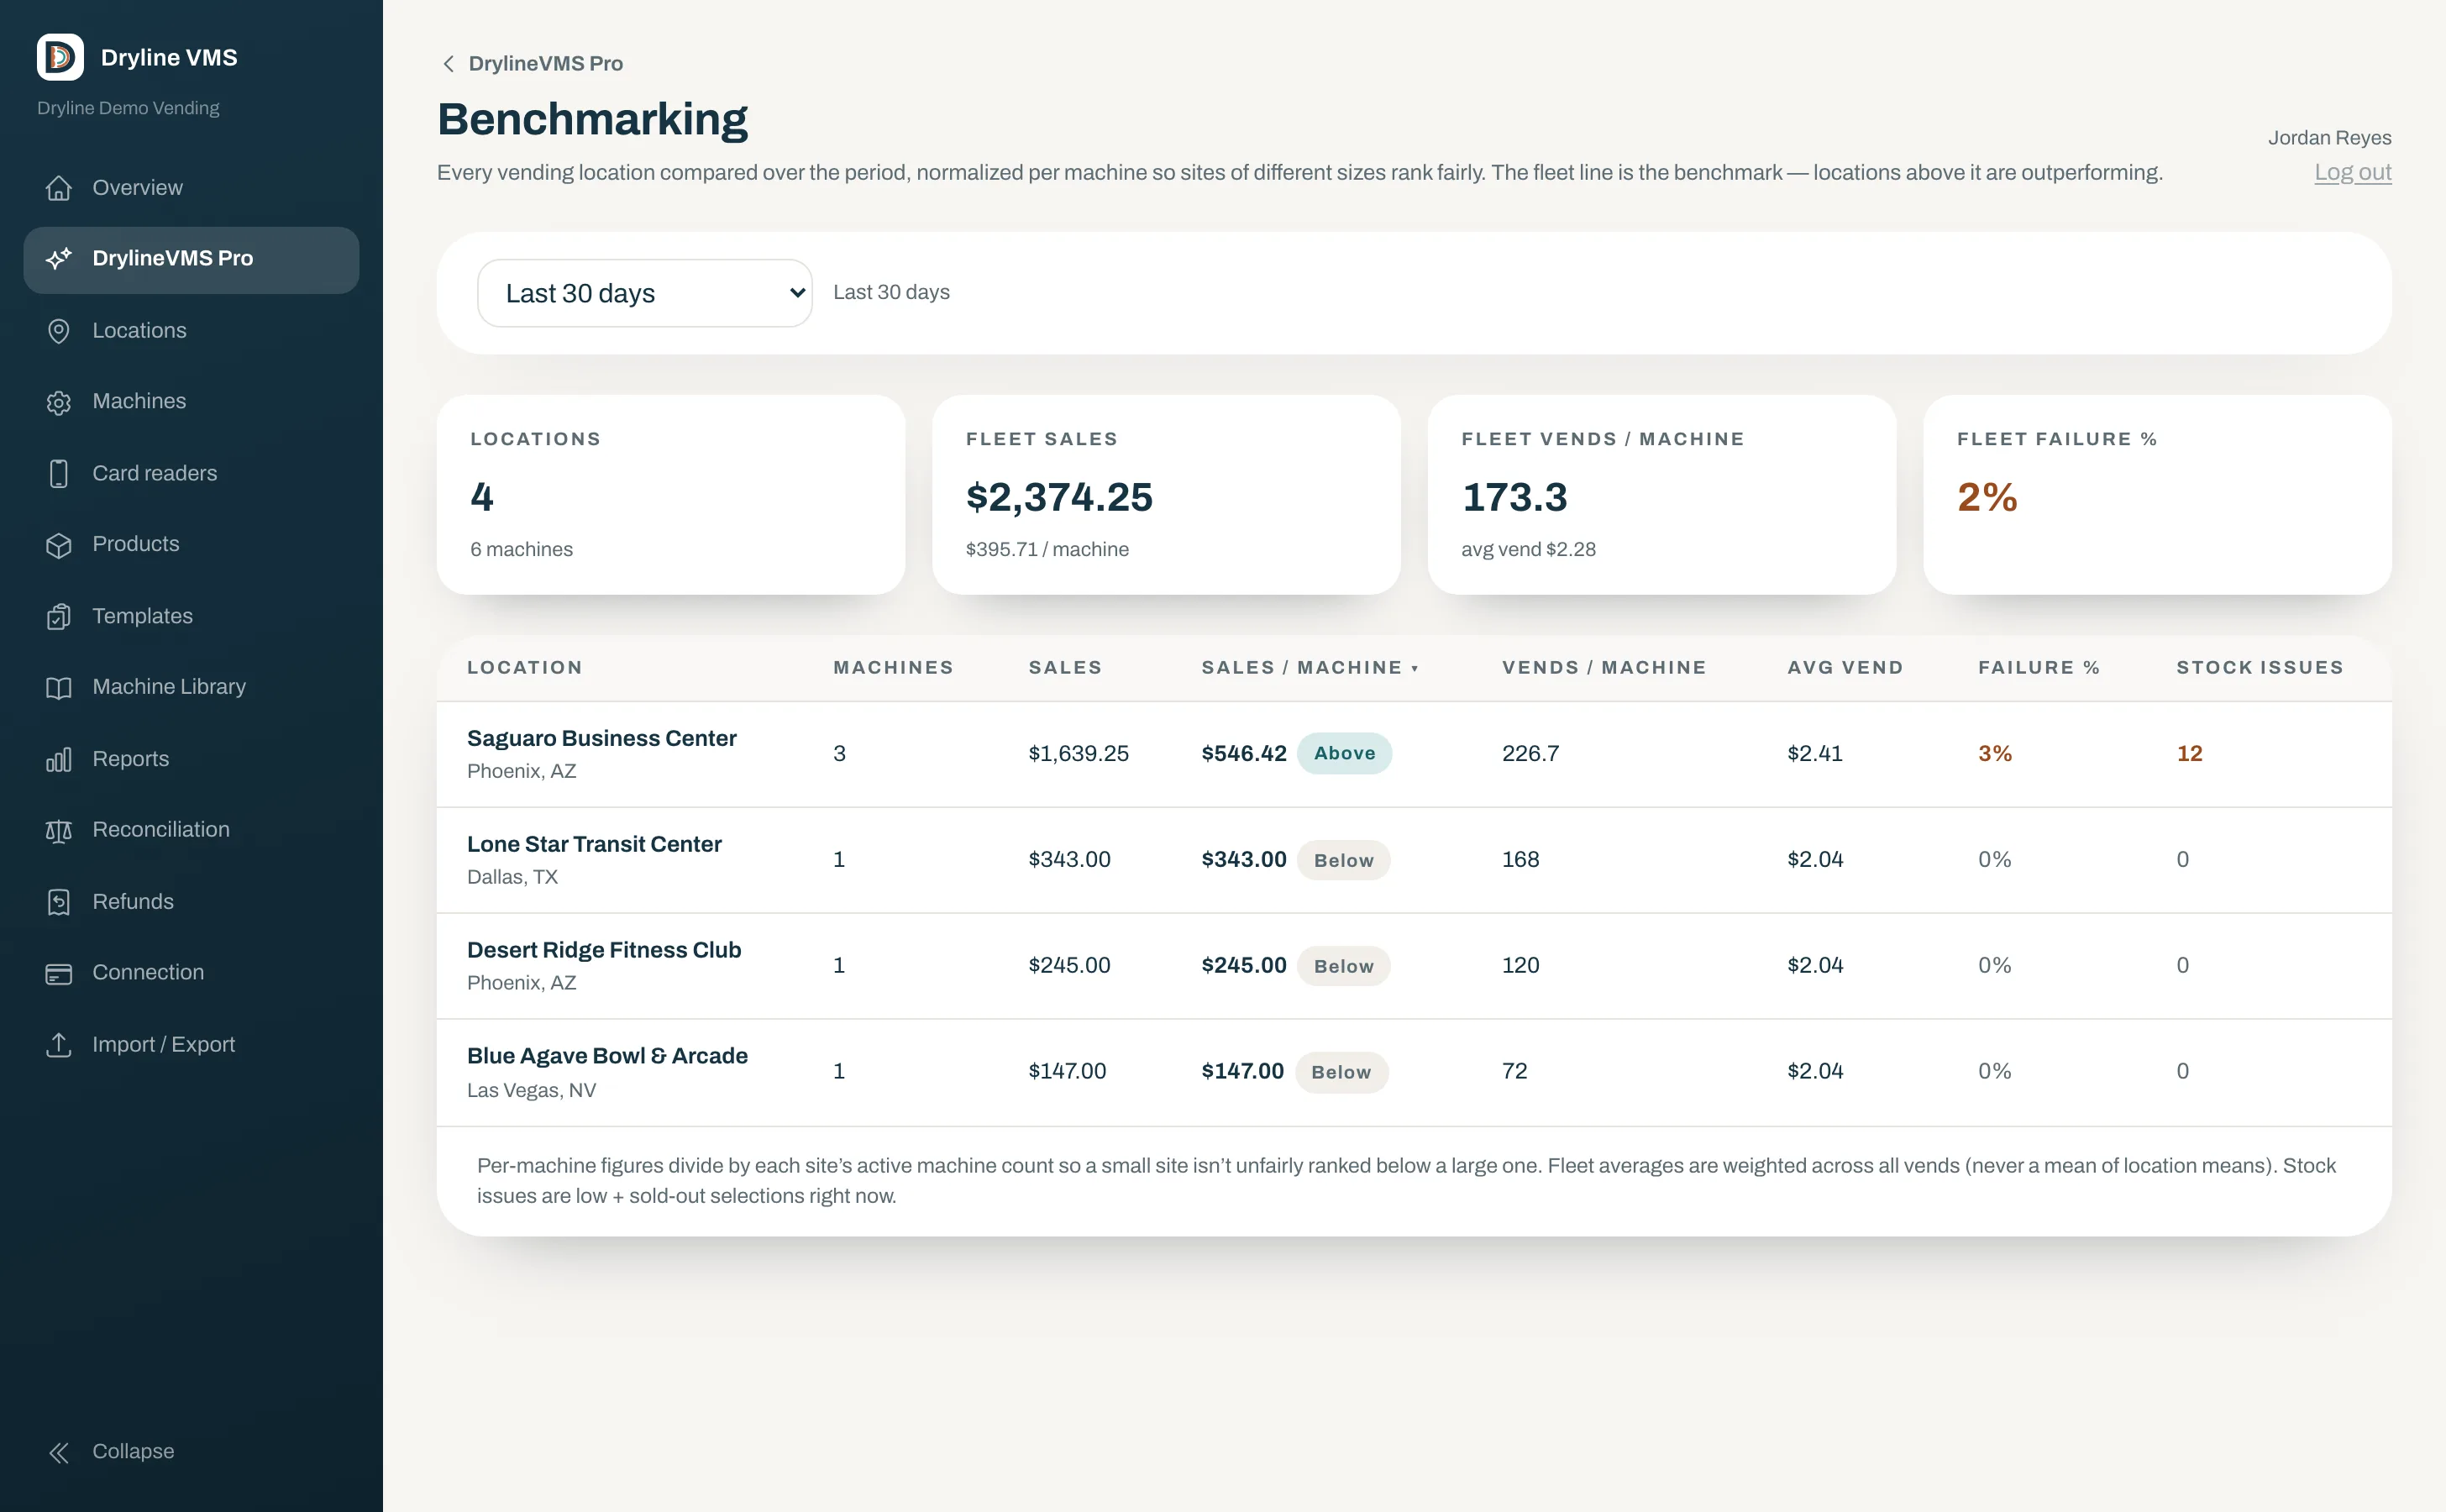Viewport: 2446px width, 1512px height.
Task: Click the $343.00 sales per machine value
Action: pyautogui.click(x=1243, y=860)
